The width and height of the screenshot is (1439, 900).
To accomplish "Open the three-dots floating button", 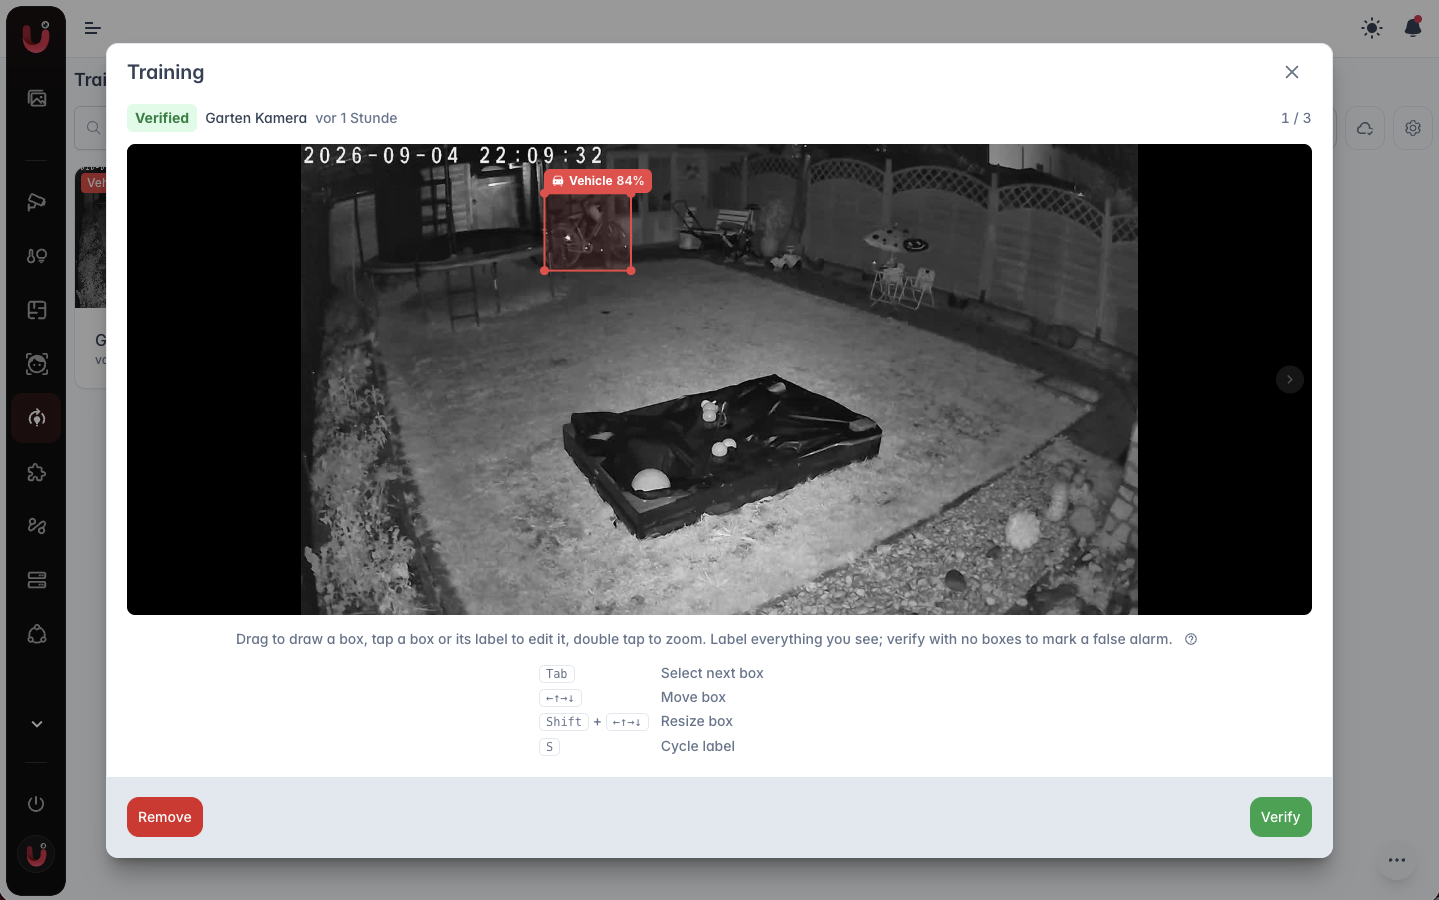I will point(1397,860).
